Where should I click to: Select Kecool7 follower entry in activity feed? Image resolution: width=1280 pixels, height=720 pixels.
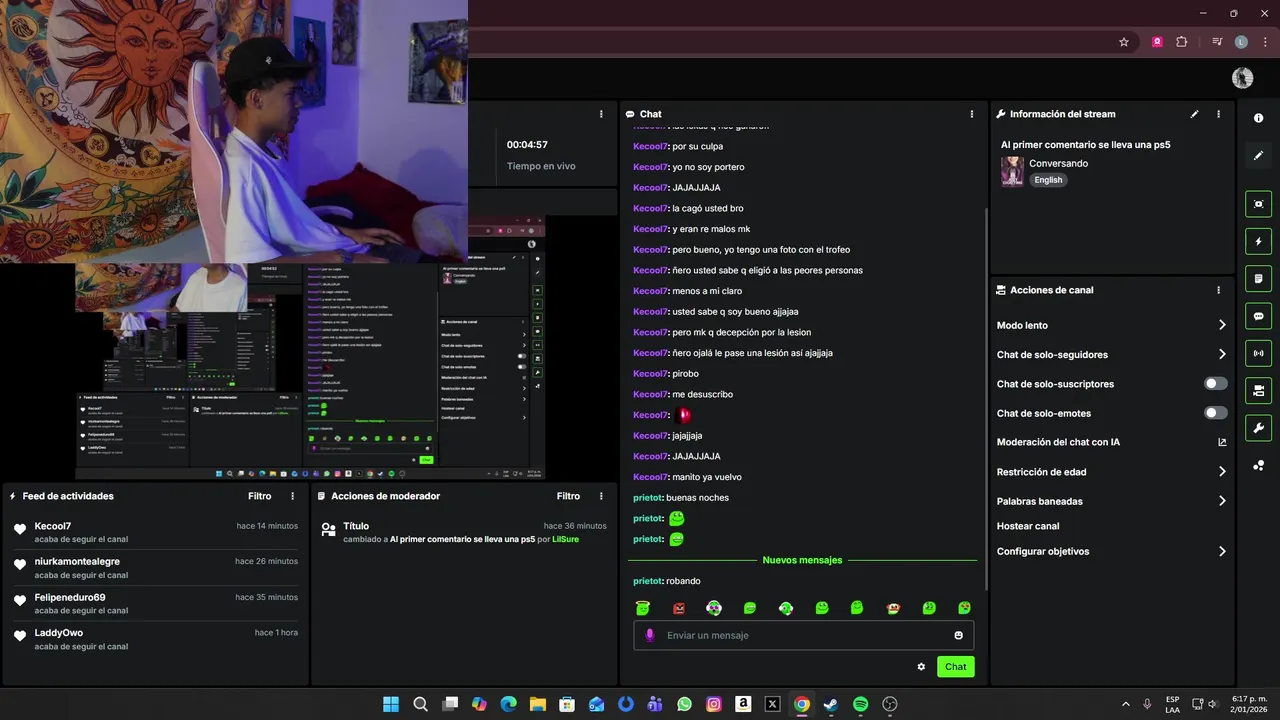(x=156, y=532)
